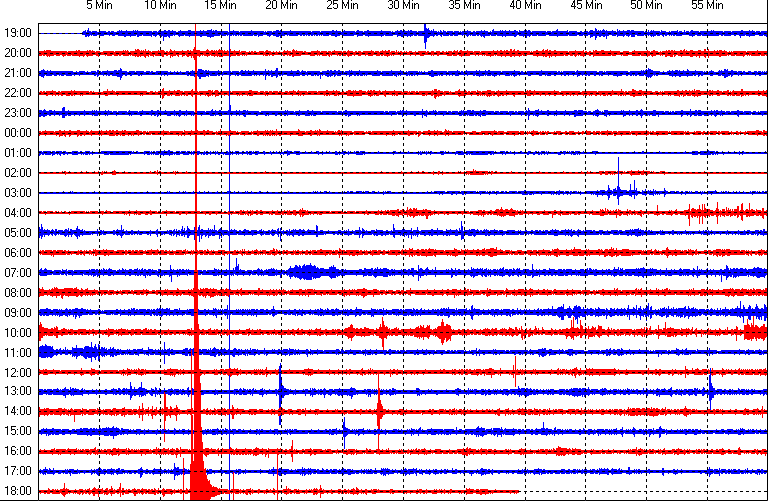Click the 16:00 hour label
This screenshot has width=771, height=504.
[x=18, y=451]
